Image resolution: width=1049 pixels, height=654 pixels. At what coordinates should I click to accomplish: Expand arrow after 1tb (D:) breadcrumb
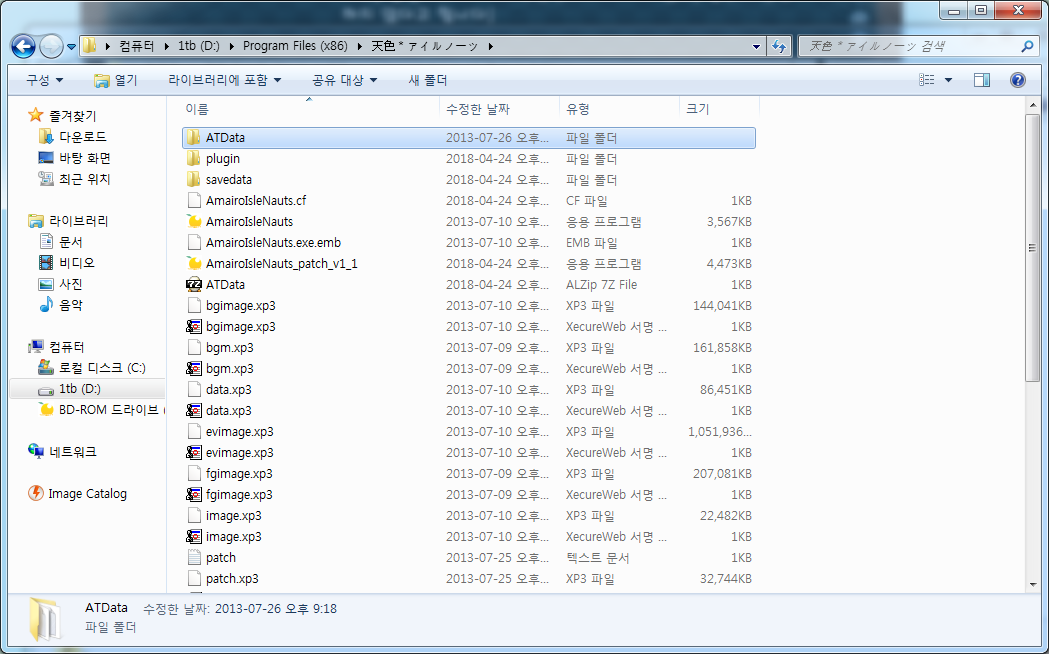coord(231,46)
